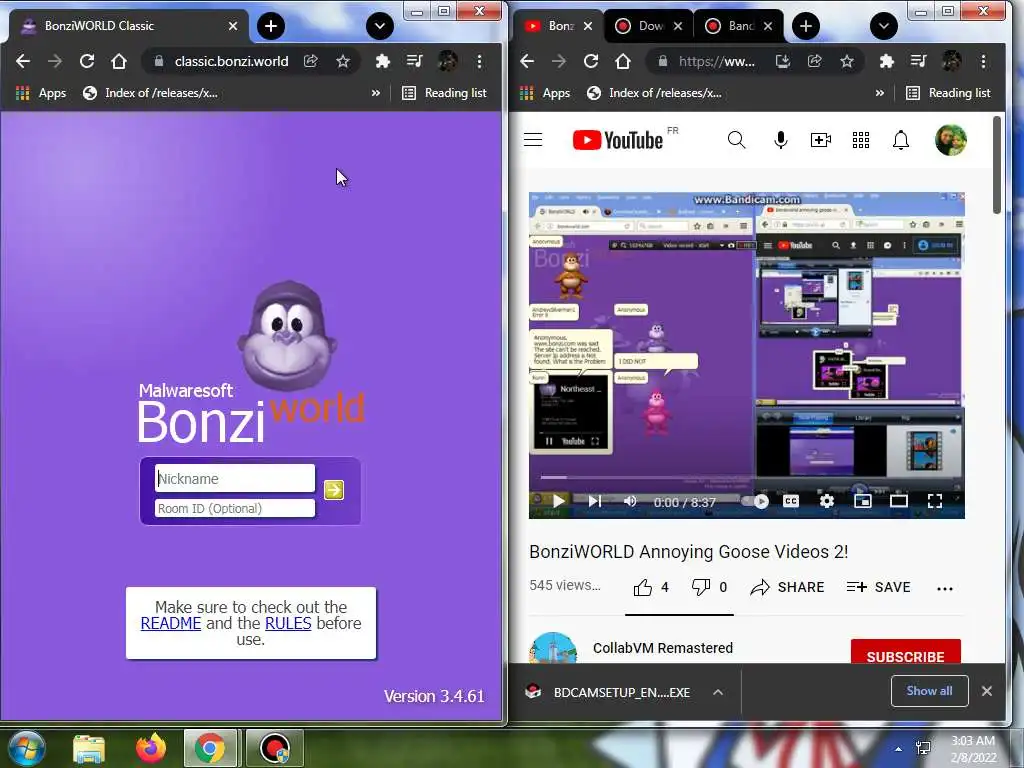
Task: Expand more bookmarks chevron in left window
Action: coord(376,93)
